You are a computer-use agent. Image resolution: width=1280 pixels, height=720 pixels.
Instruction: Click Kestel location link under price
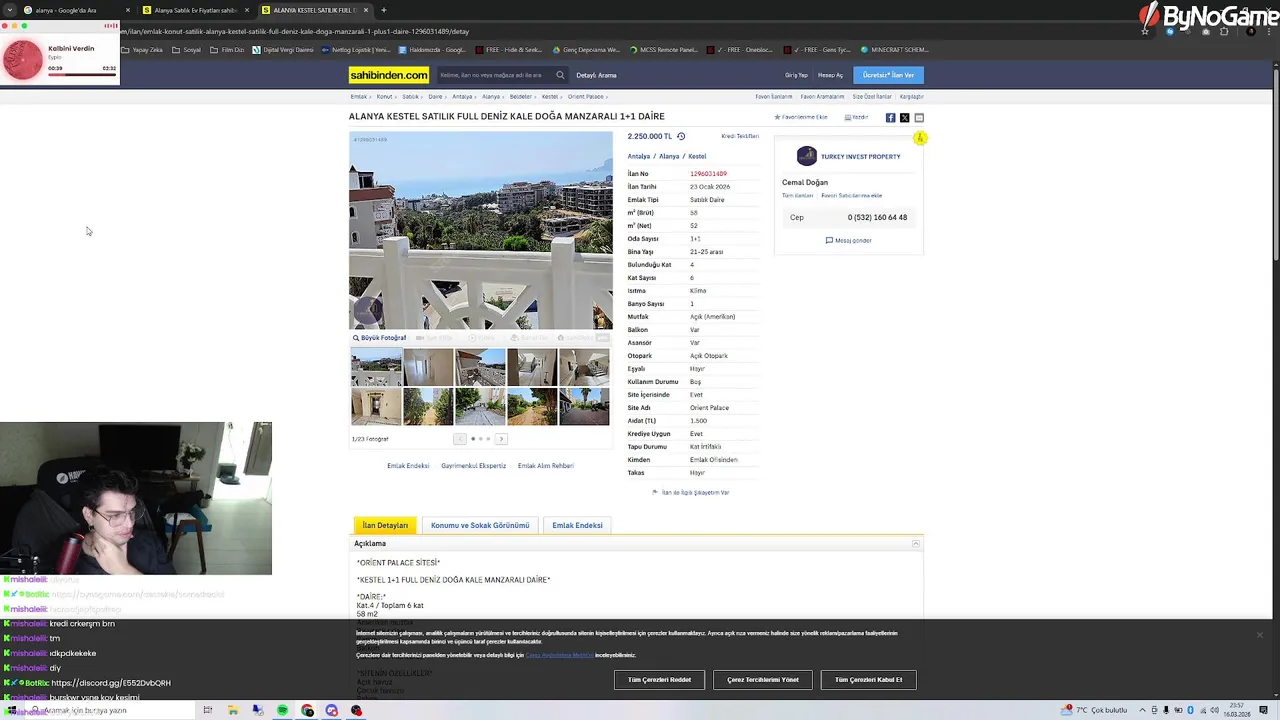pos(697,156)
